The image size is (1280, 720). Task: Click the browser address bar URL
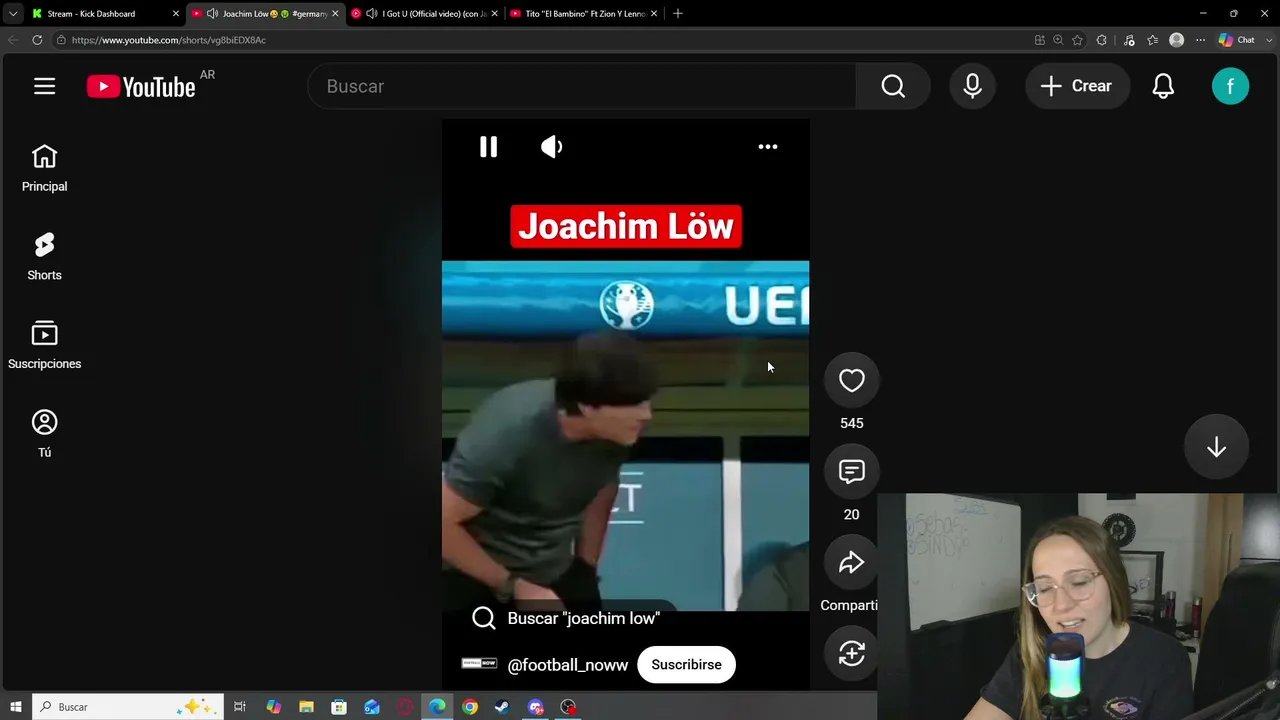(x=169, y=40)
